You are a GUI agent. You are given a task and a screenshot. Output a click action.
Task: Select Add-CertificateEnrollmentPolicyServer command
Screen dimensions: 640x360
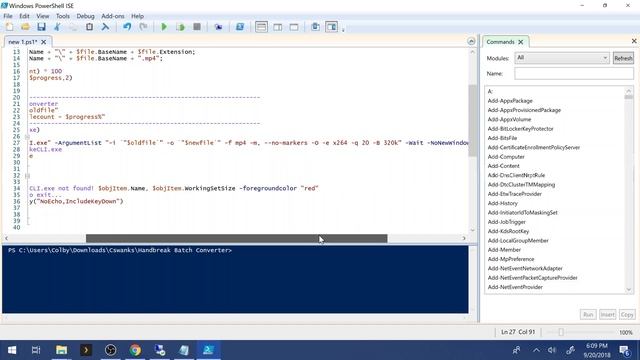(533, 148)
